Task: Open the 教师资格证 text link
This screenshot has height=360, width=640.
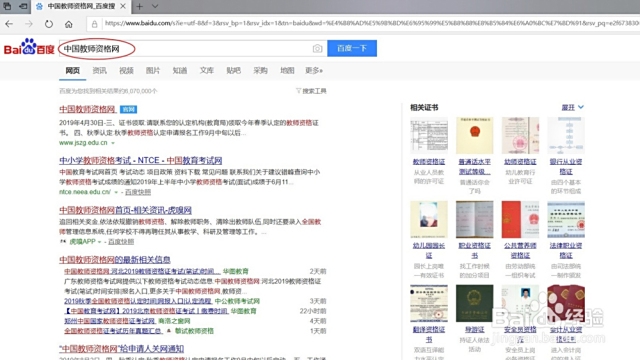Action: (x=429, y=162)
